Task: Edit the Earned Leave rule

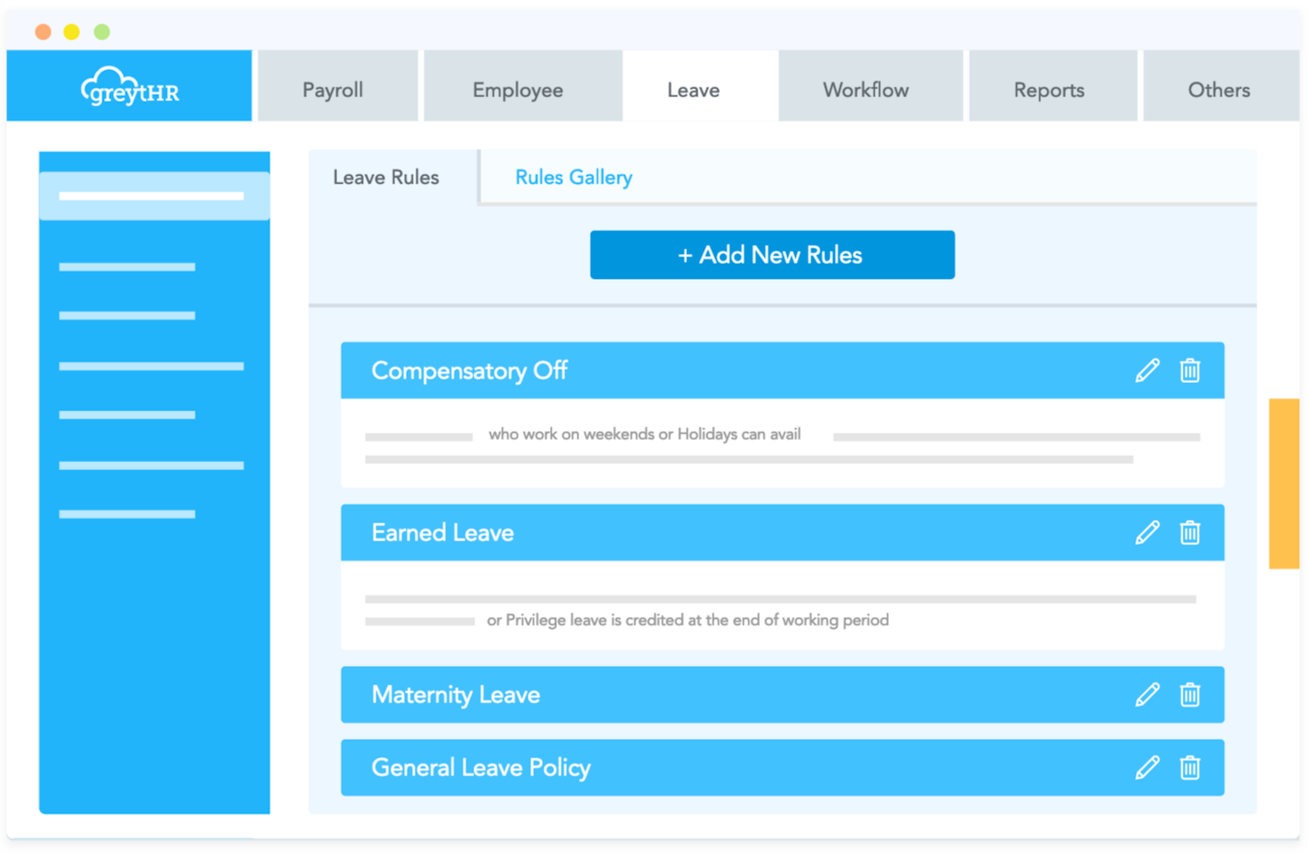Action: point(1148,532)
